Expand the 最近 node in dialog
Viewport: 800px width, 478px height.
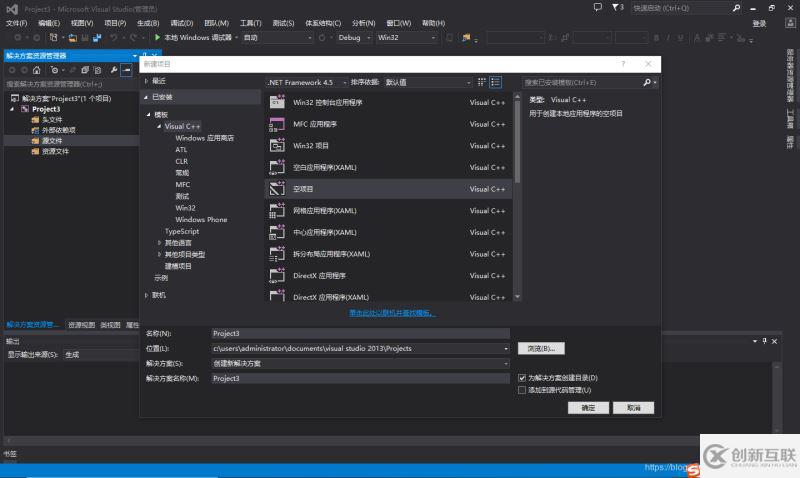pyautogui.click(x=146, y=81)
